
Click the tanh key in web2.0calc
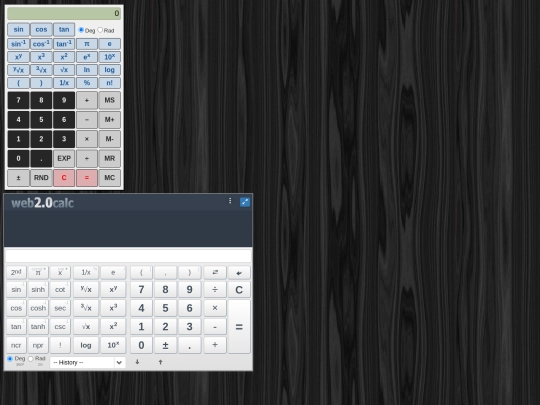point(38,326)
